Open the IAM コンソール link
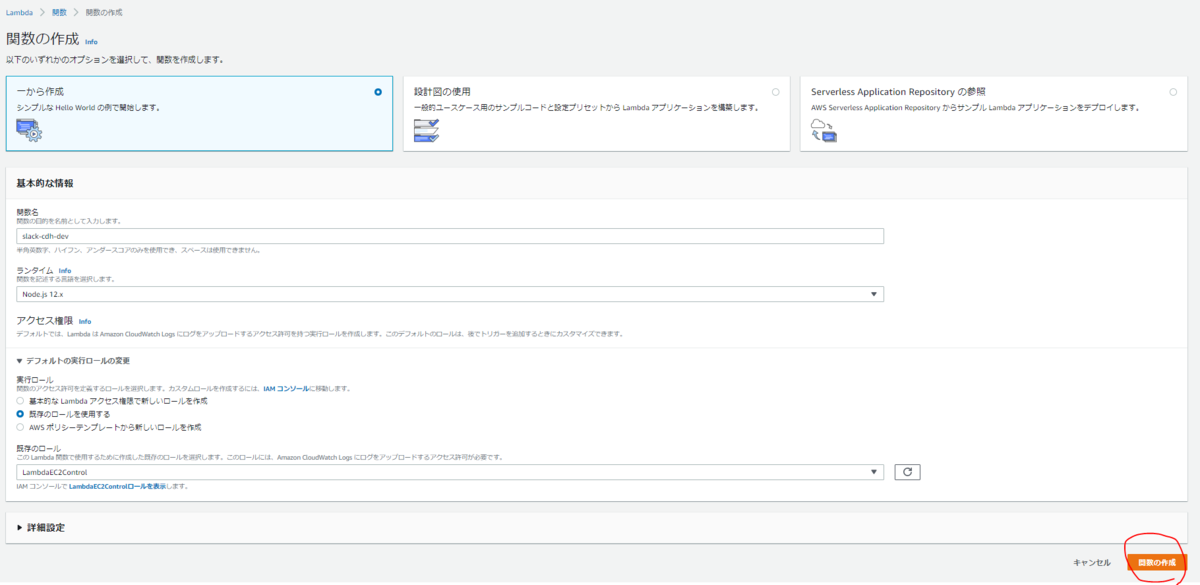The height and width of the screenshot is (585, 1200). [287, 388]
